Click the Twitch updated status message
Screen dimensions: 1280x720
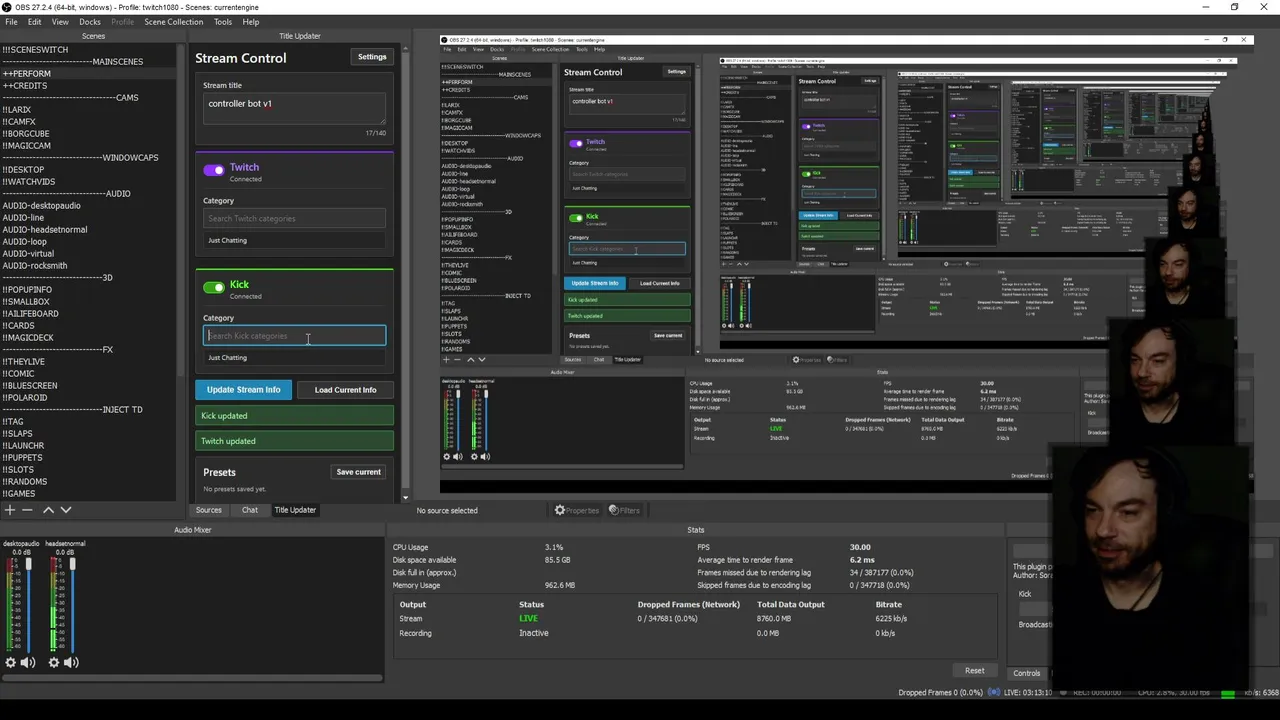pos(295,441)
